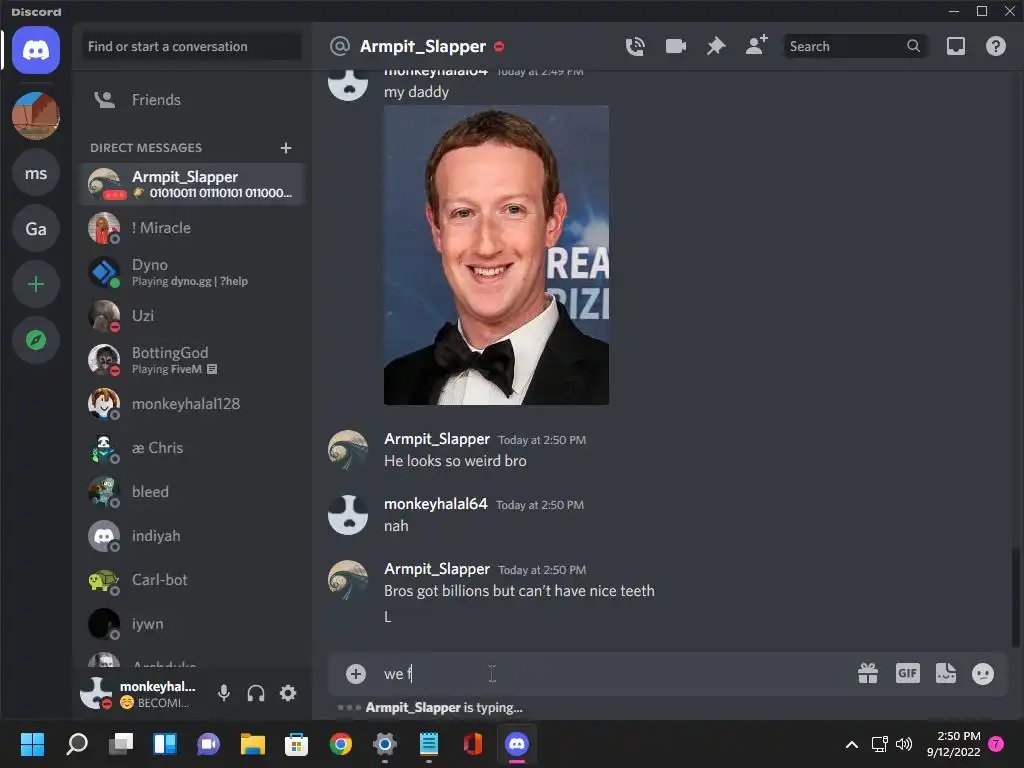The image size is (1024, 768).
Task: Open the gift Nitro icon
Action: pos(867,673)
